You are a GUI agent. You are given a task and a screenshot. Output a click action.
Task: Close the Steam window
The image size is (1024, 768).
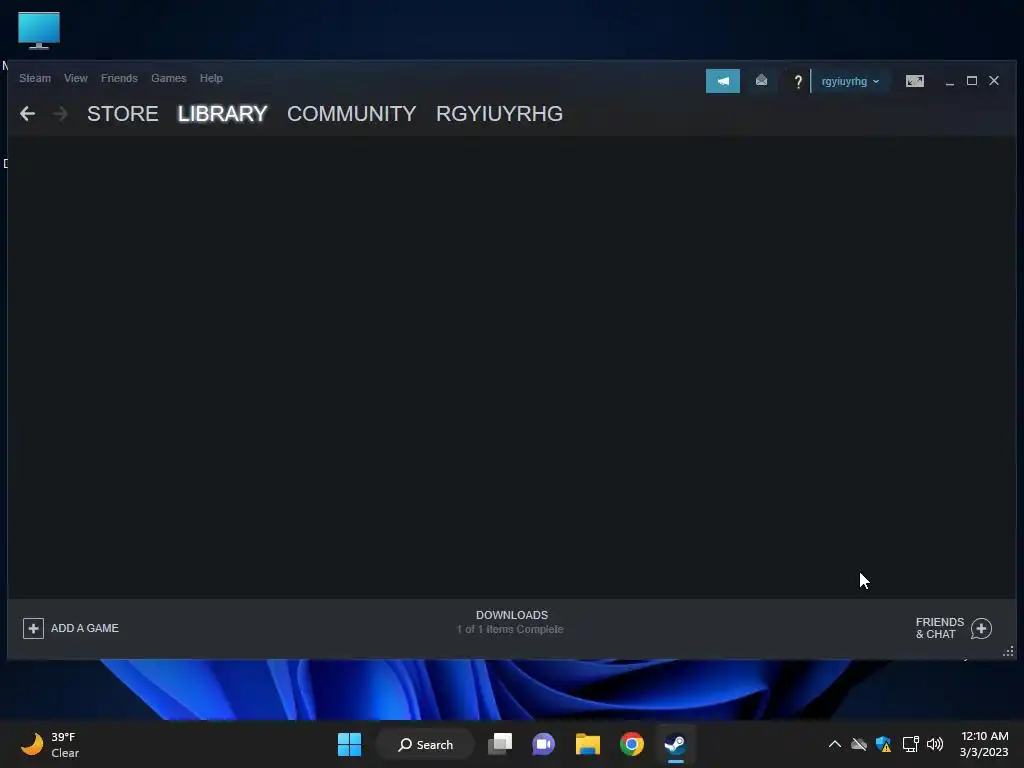tap(994, 81)
